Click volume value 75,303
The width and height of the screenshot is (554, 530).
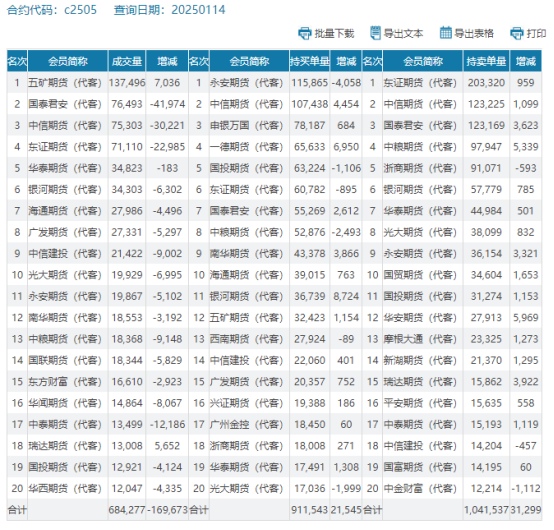coord(127,125)
